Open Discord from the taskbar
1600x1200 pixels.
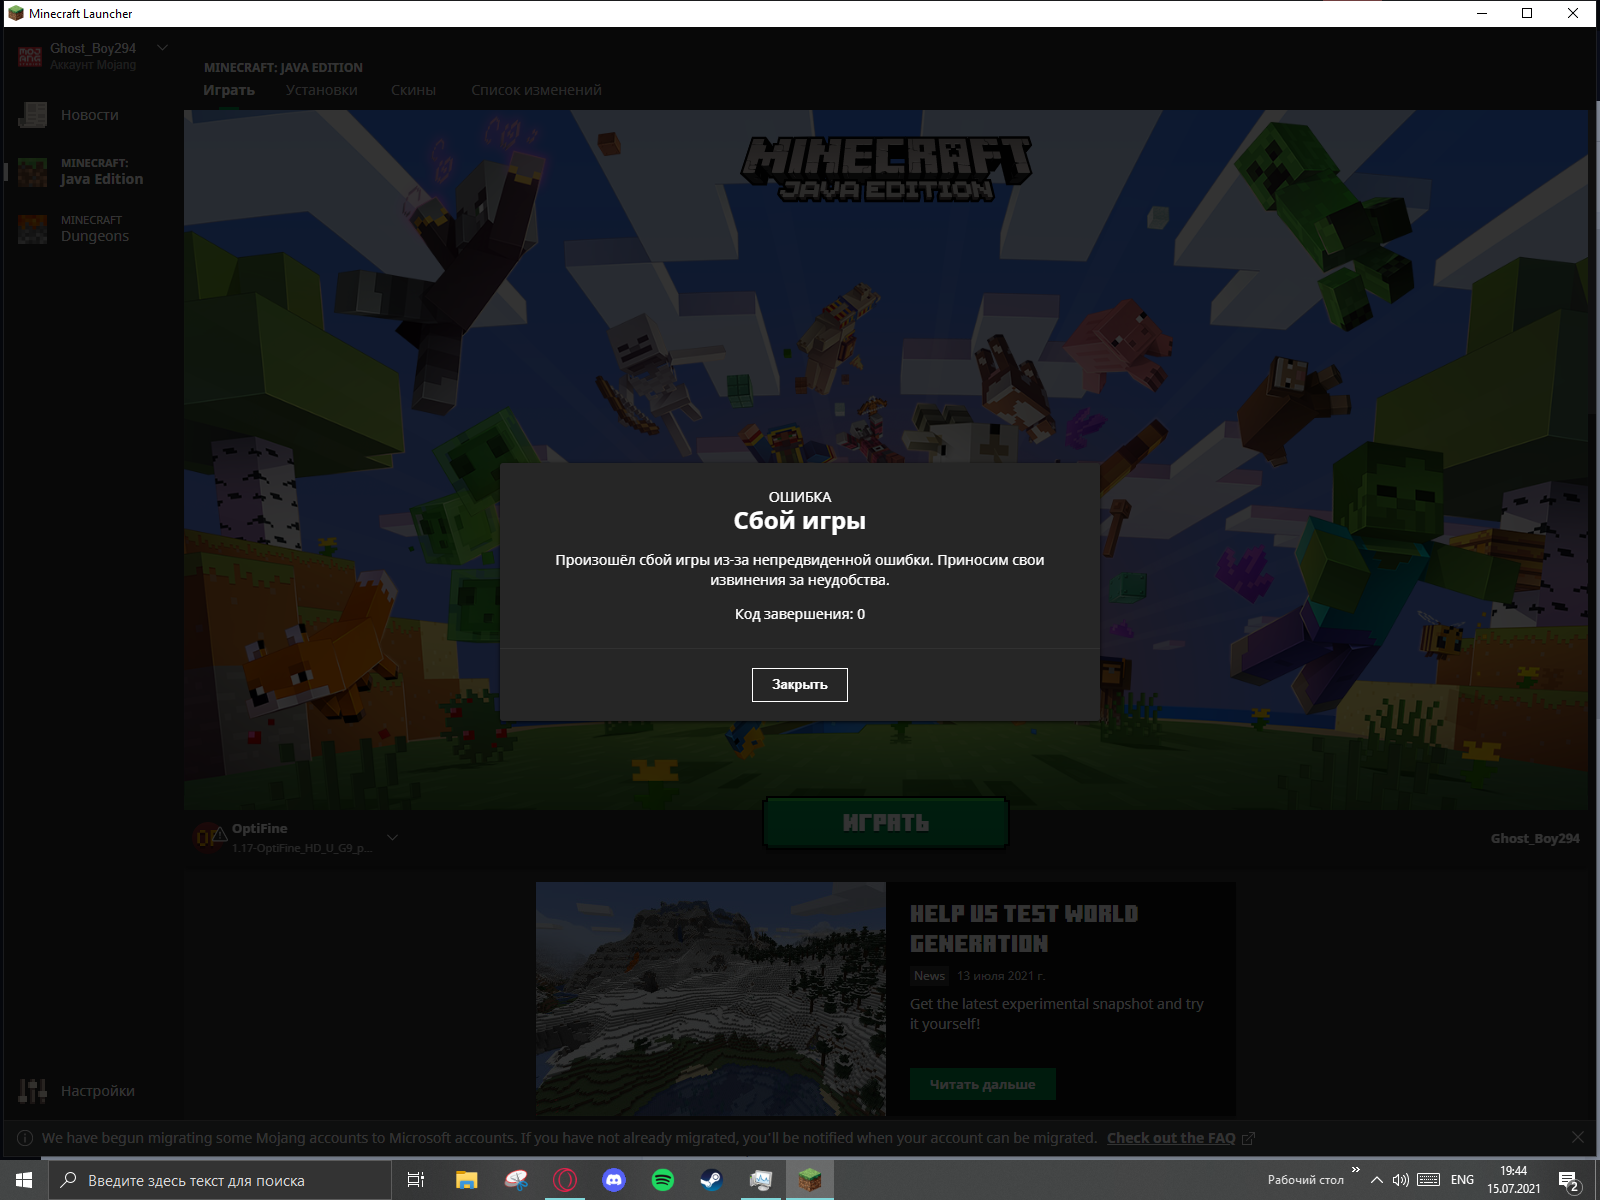pos(614,1180)
